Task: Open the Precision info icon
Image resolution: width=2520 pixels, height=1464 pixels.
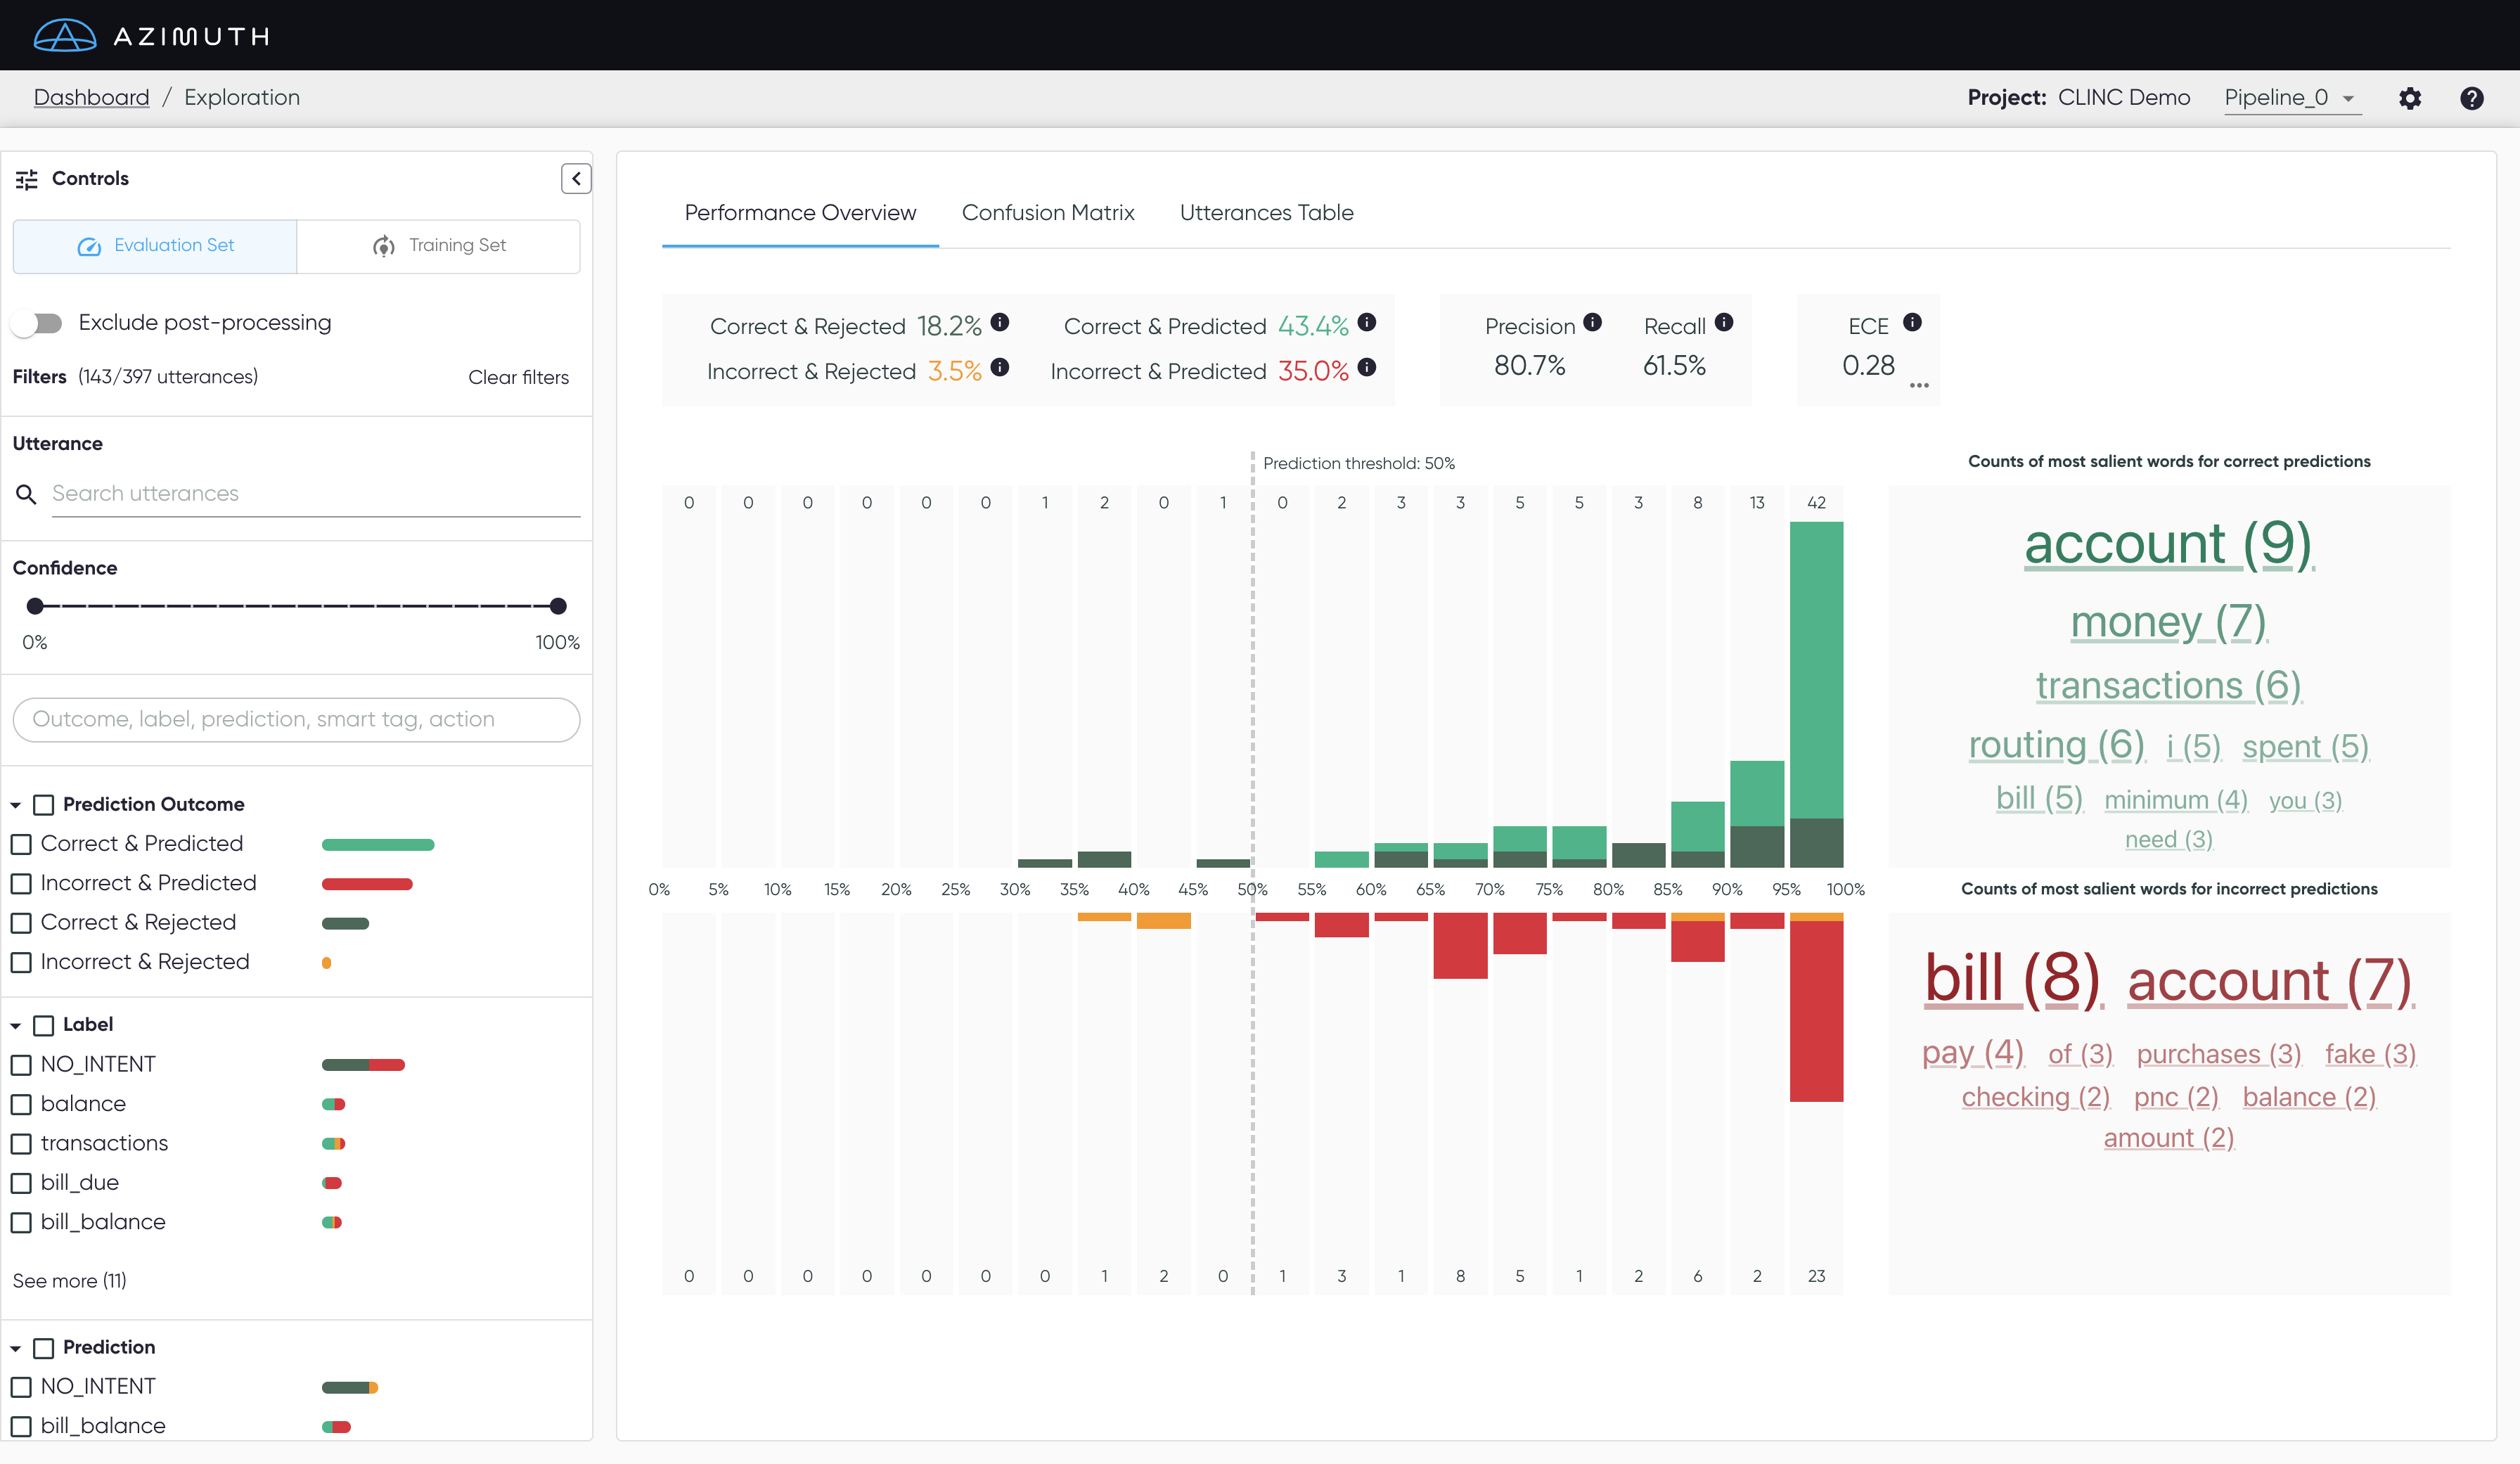Action: click(x=1593, y=322)
